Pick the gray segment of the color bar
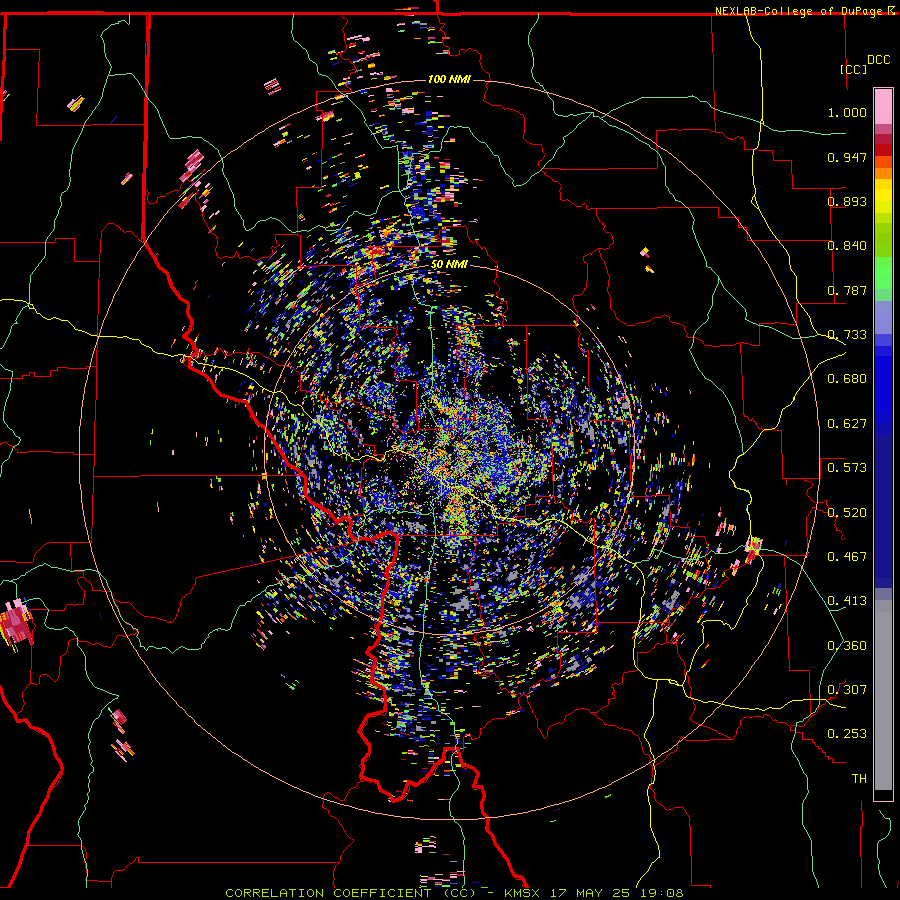Image resolution: width=900 pixels, height=900 pixels. click(883, 695)
